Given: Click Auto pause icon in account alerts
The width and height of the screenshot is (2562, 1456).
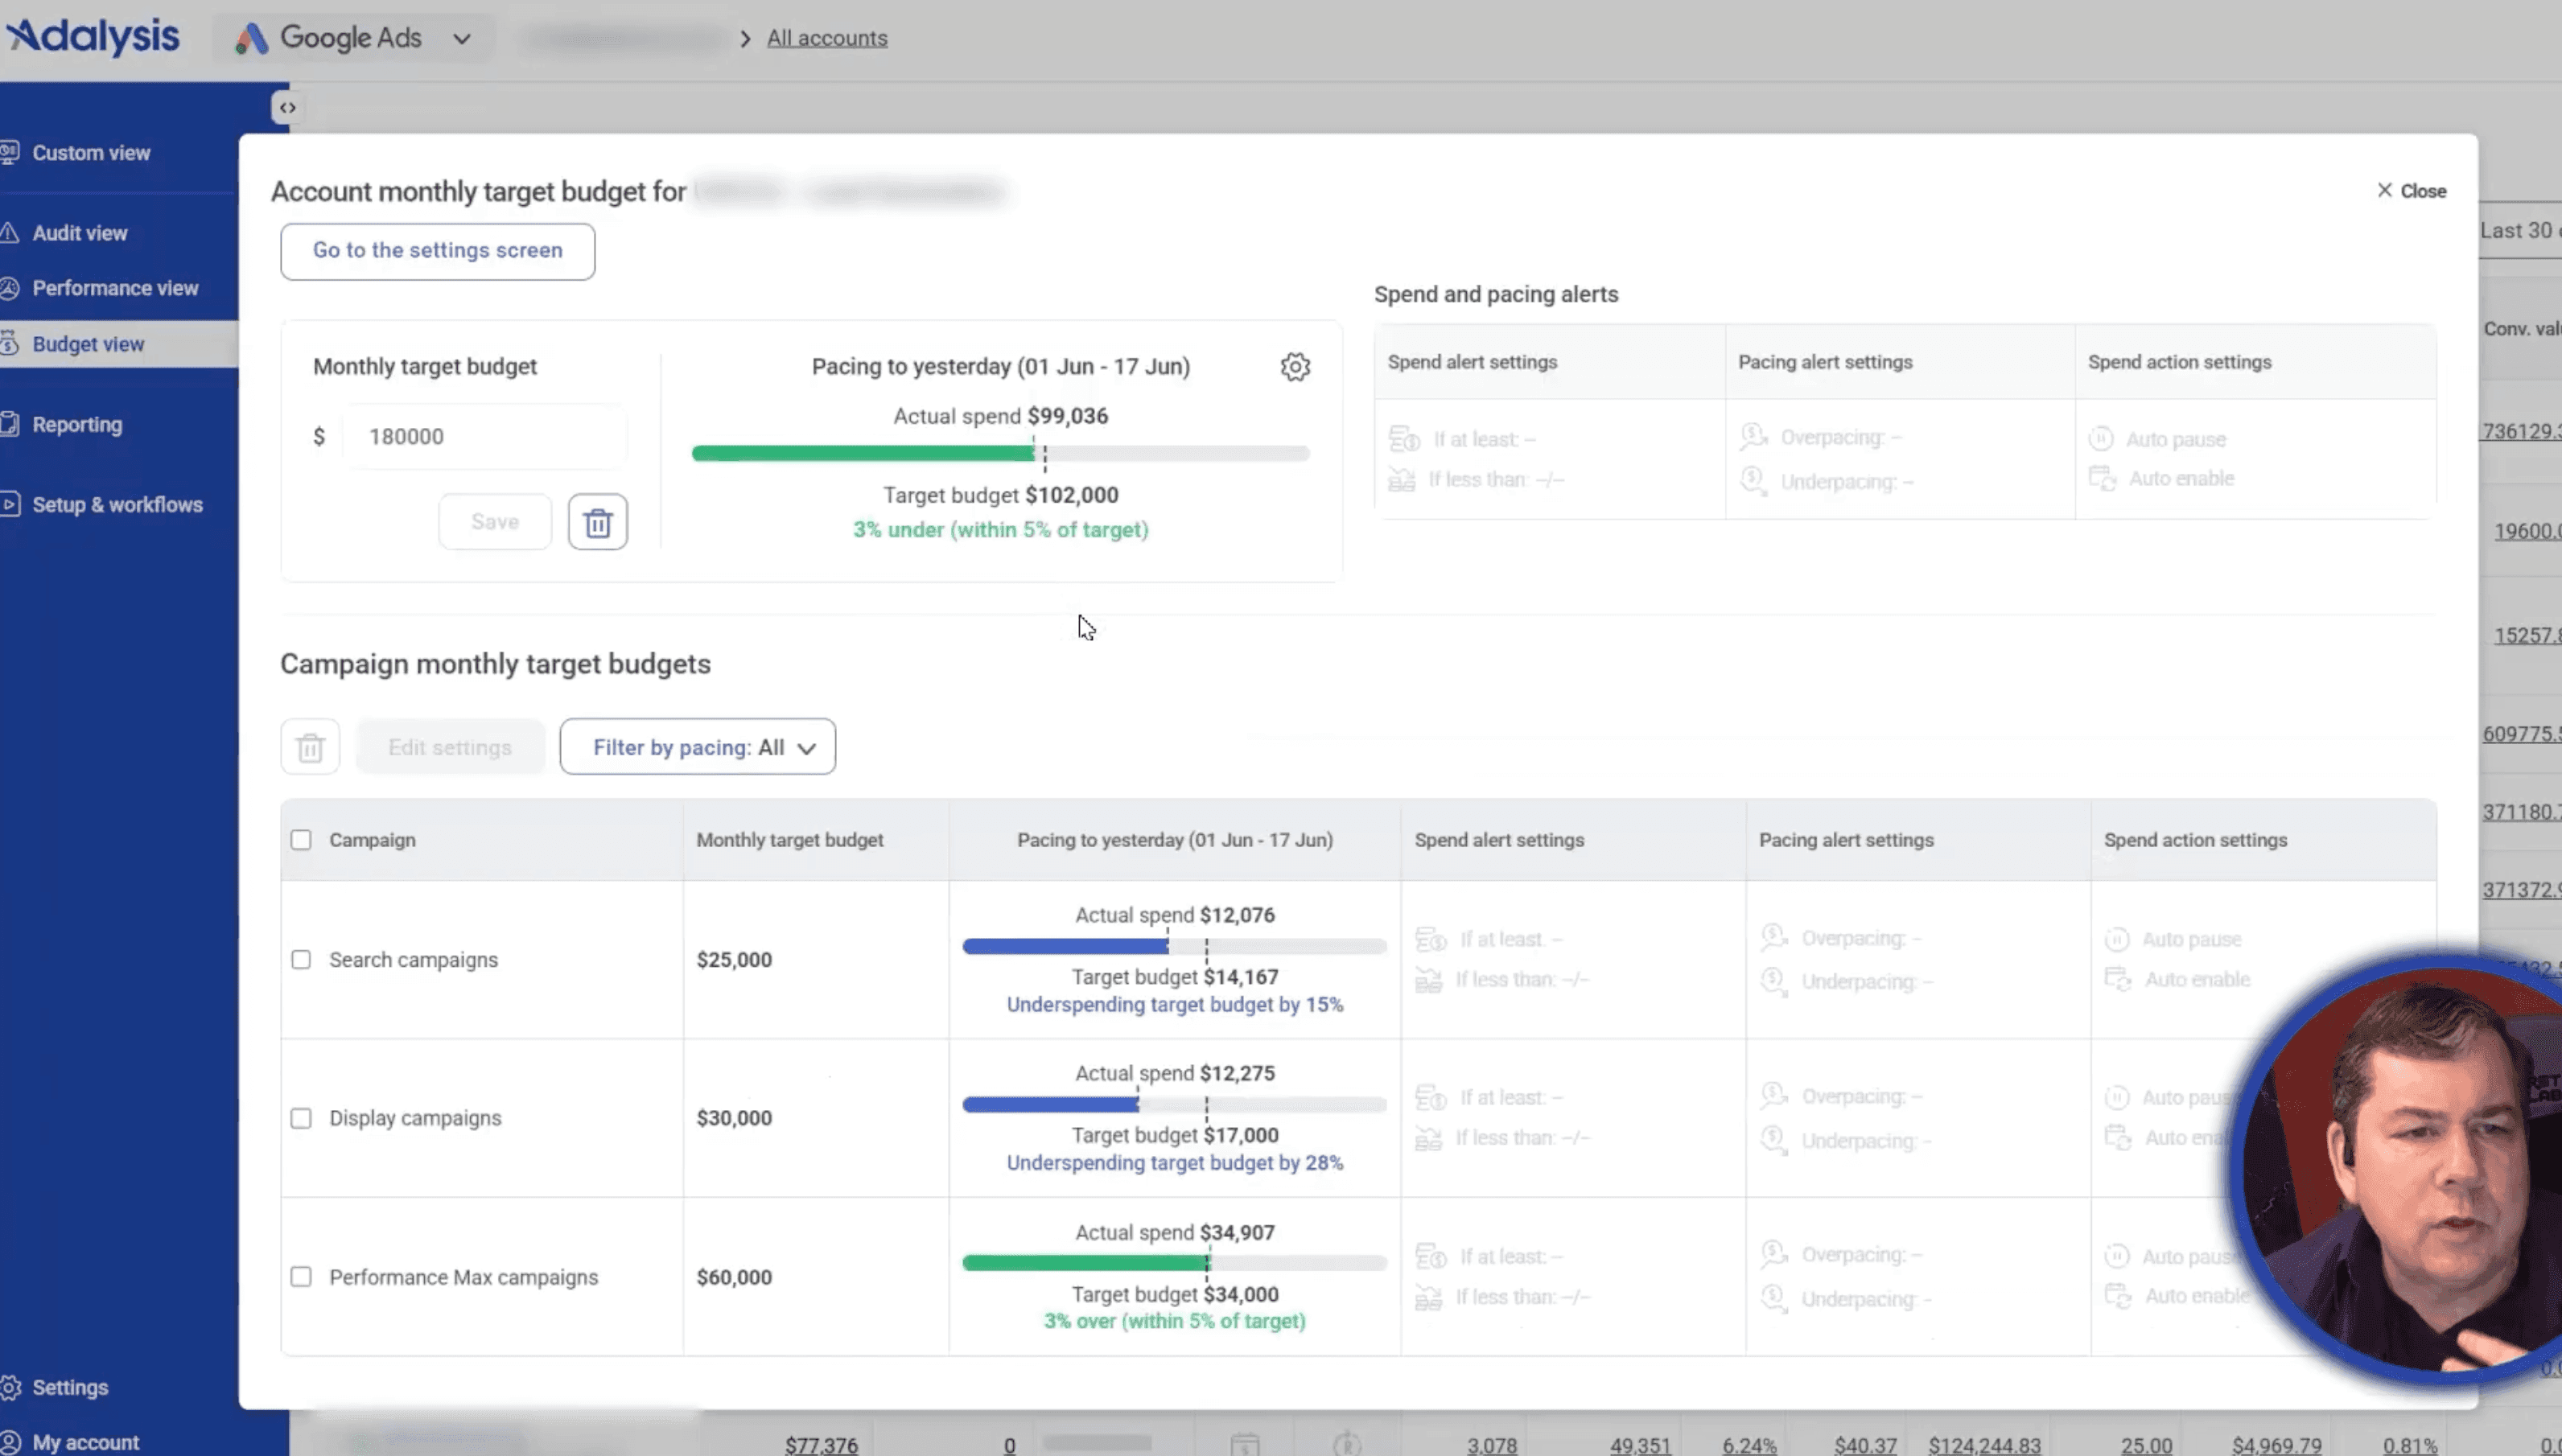Looking at the screenshot, I should 2101,439.
